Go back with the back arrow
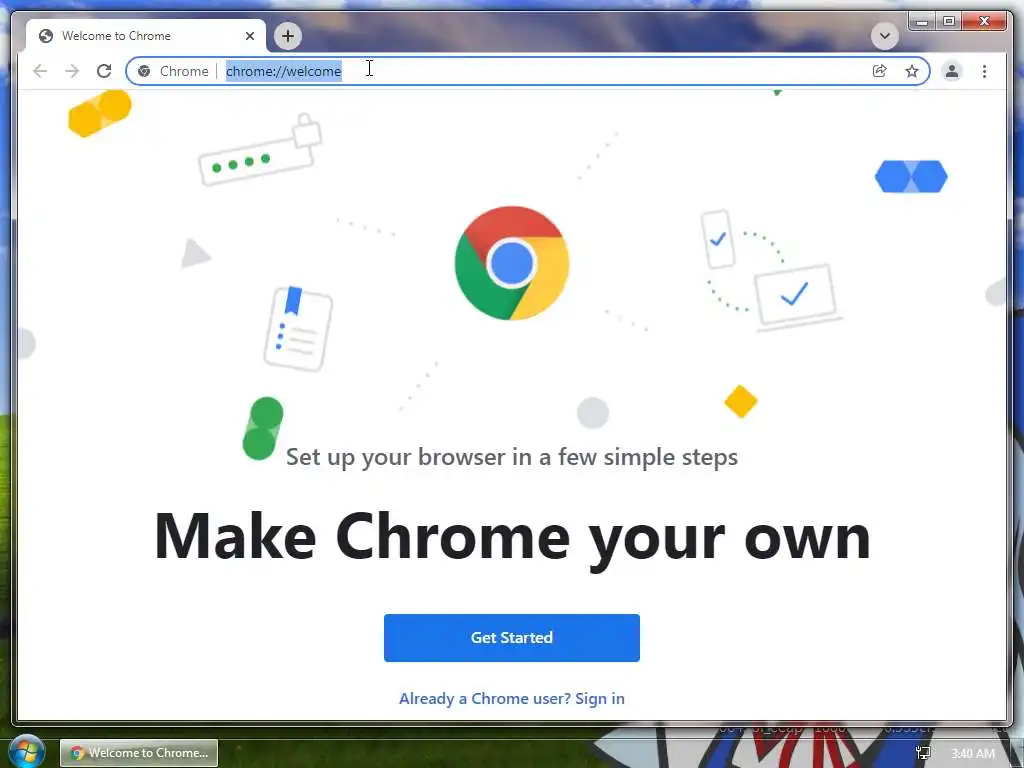Screen dimensions: 1024x768 40,71
